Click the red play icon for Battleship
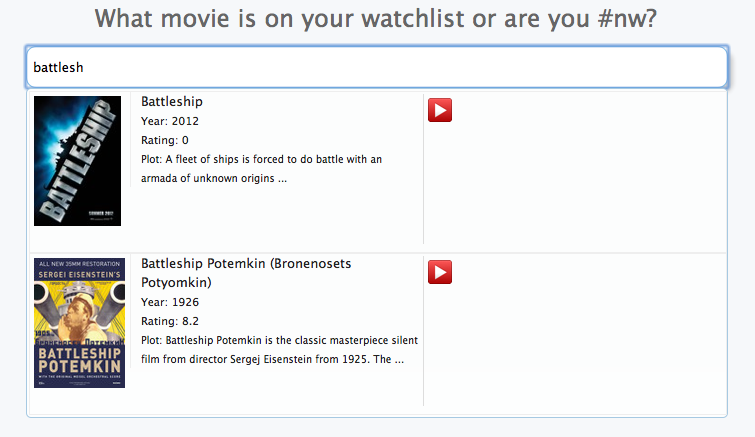 pyautogui.click(x=440, y=110)
